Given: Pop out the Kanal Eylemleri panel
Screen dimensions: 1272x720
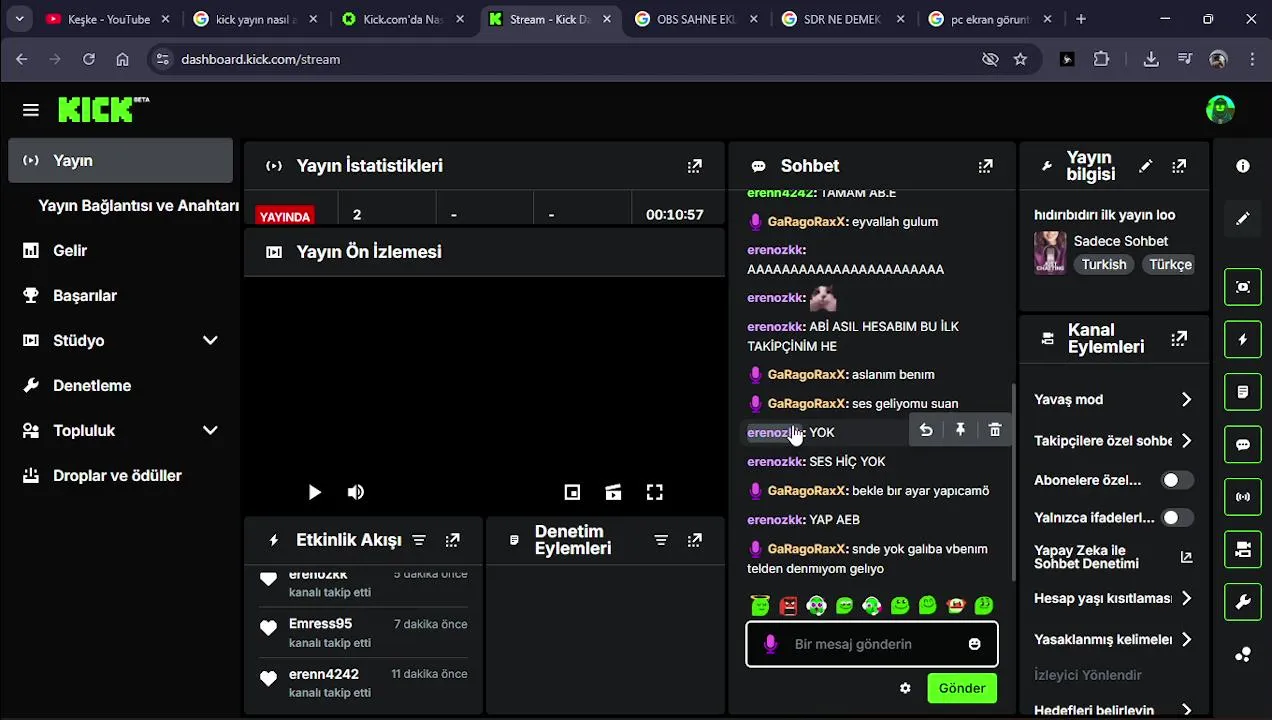Looking at the screenshot, I should [1179, 338].
